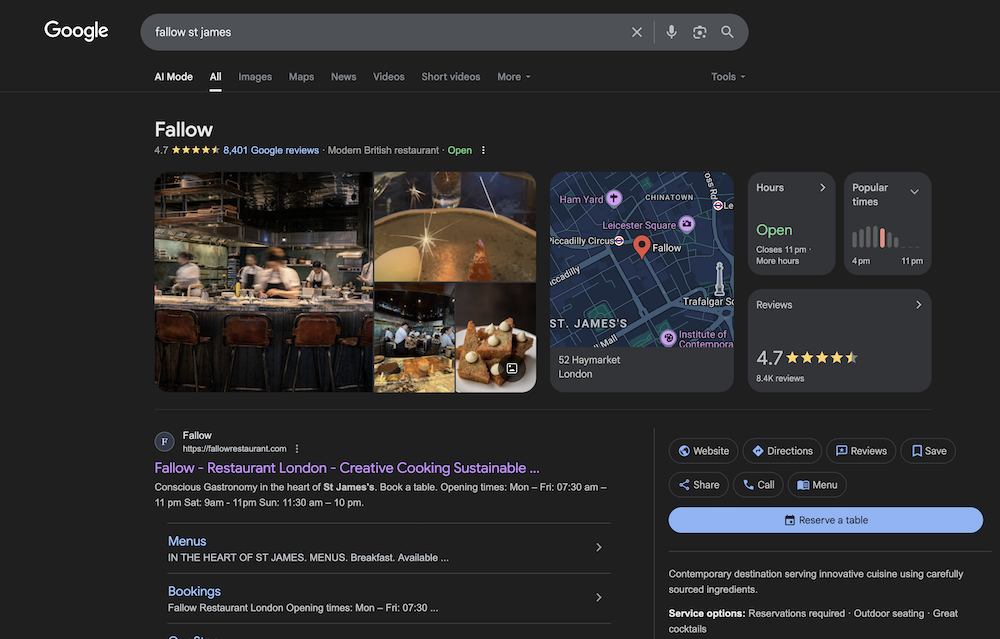The width and height of the screenshot is (1000, 639).
Task: Click the red Fallow map pin
Action: tap(642, 247)
